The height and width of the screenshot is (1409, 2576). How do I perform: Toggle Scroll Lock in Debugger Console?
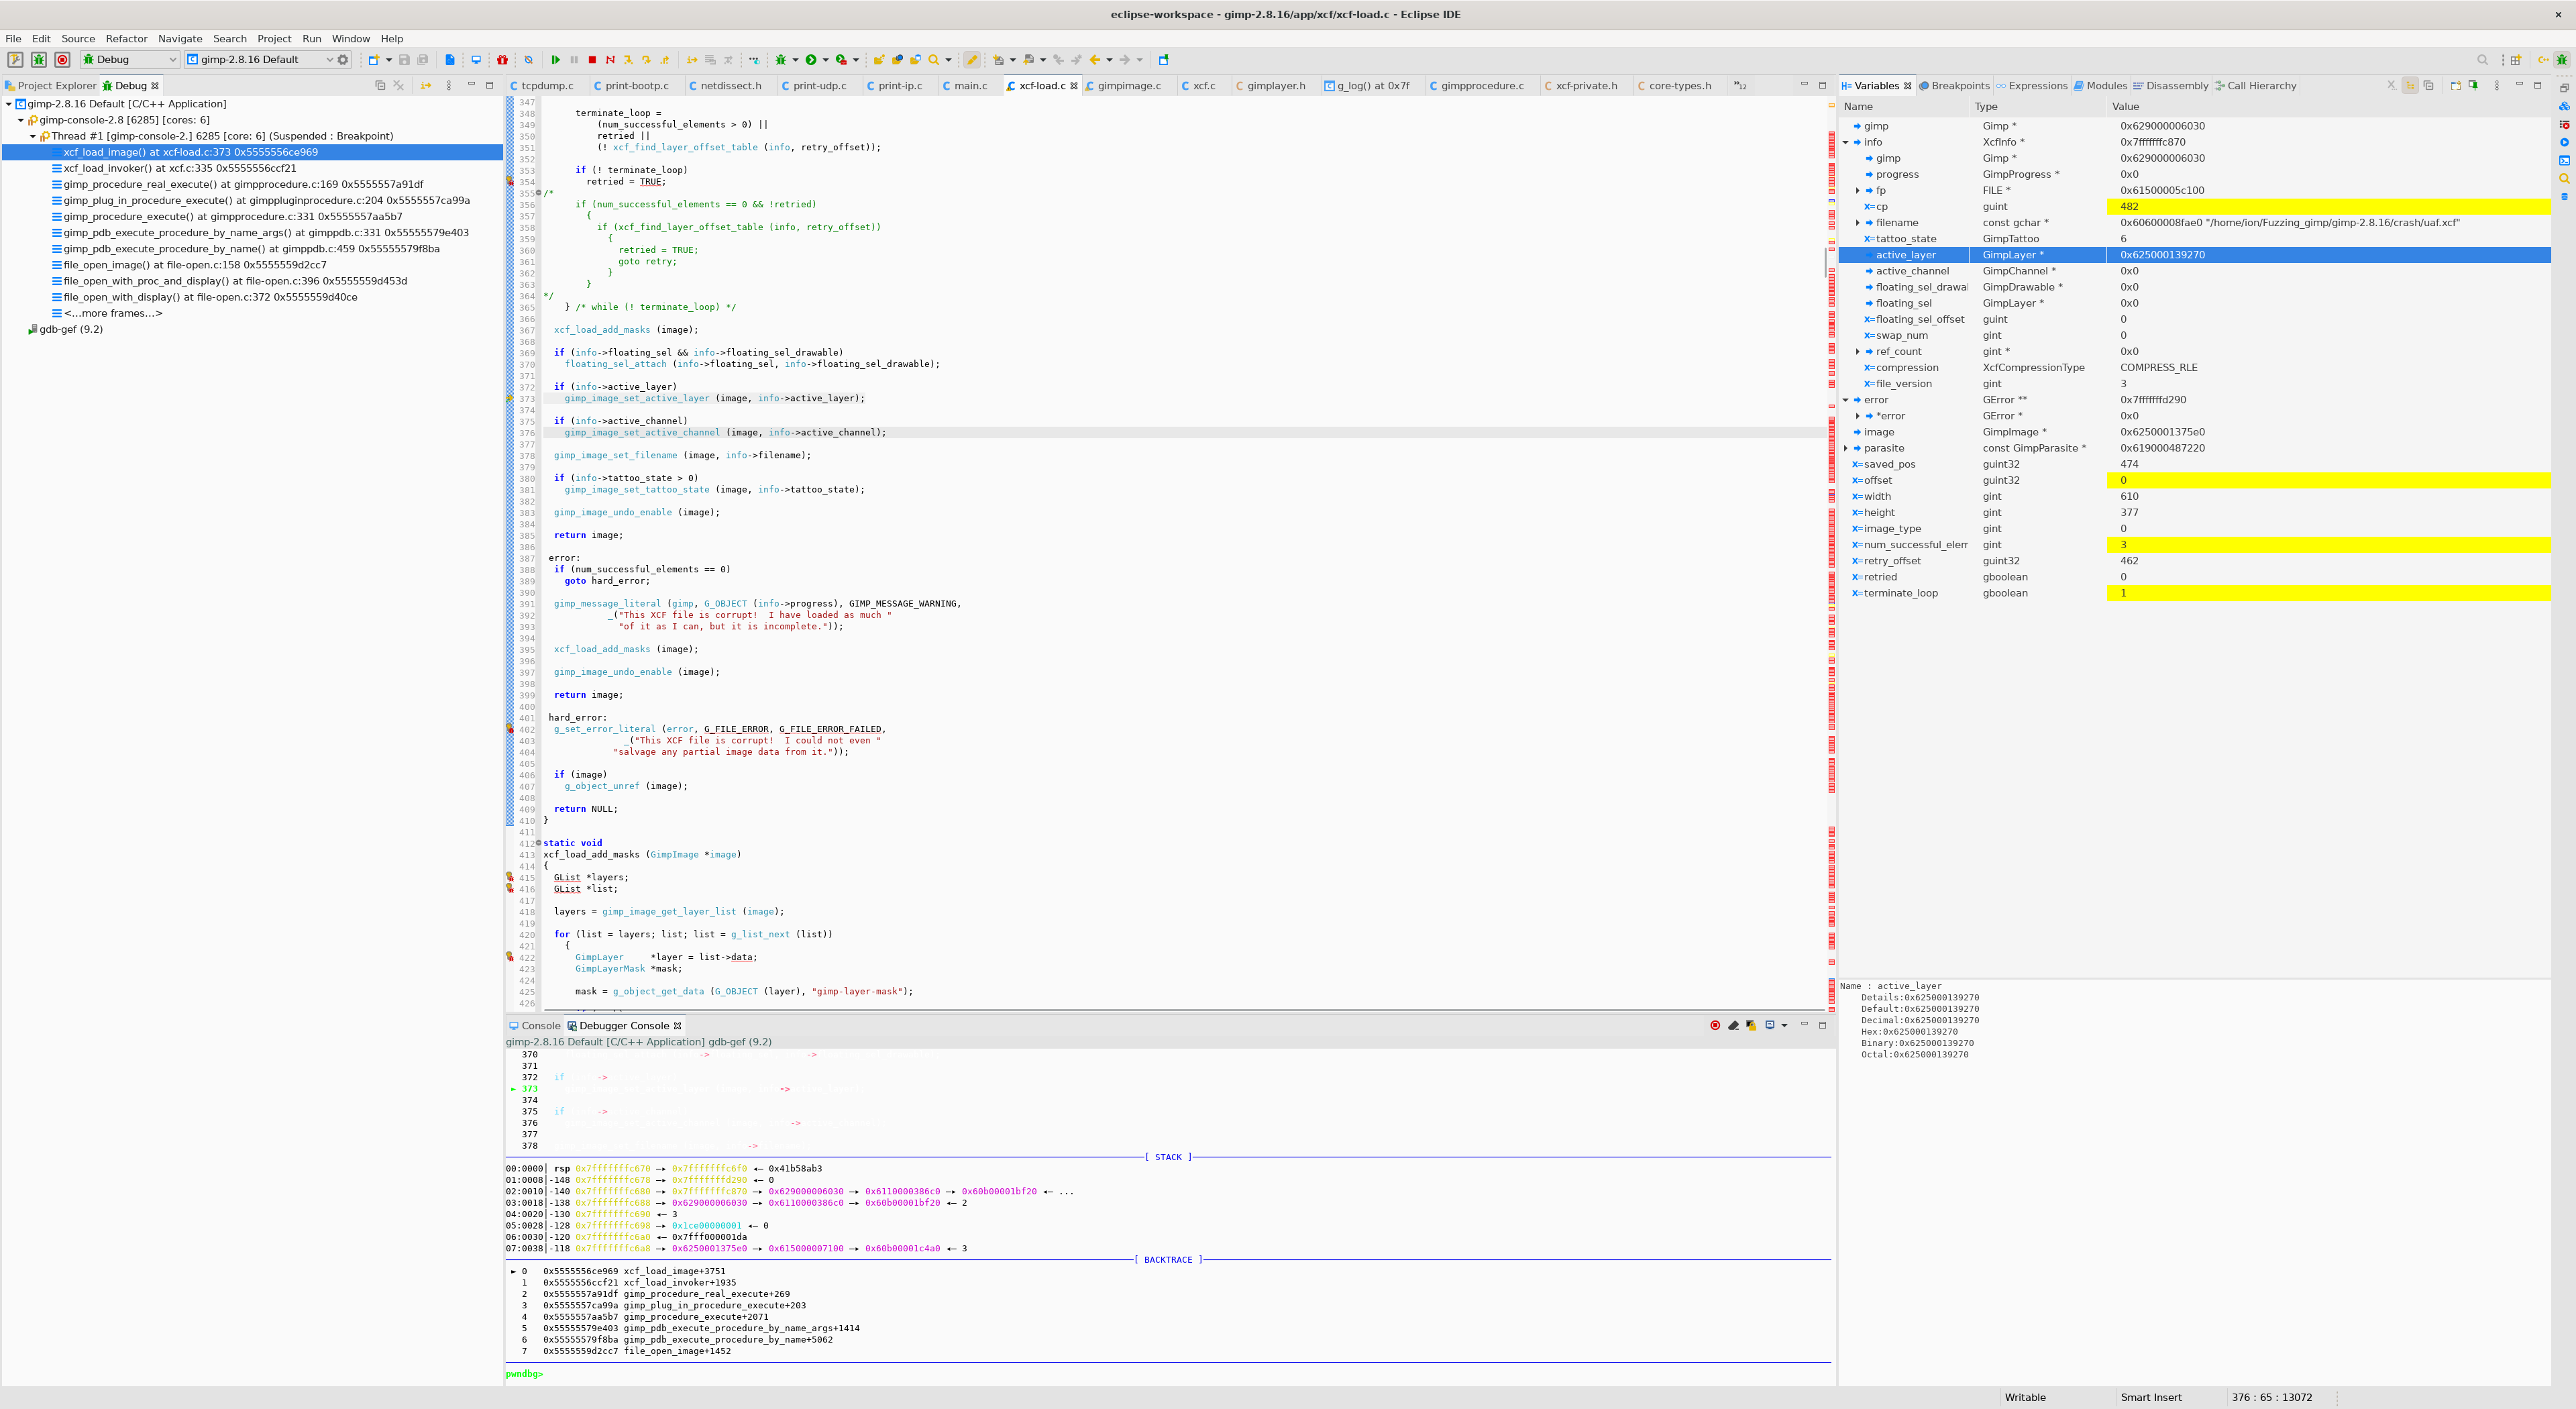pos(1751,1025)
